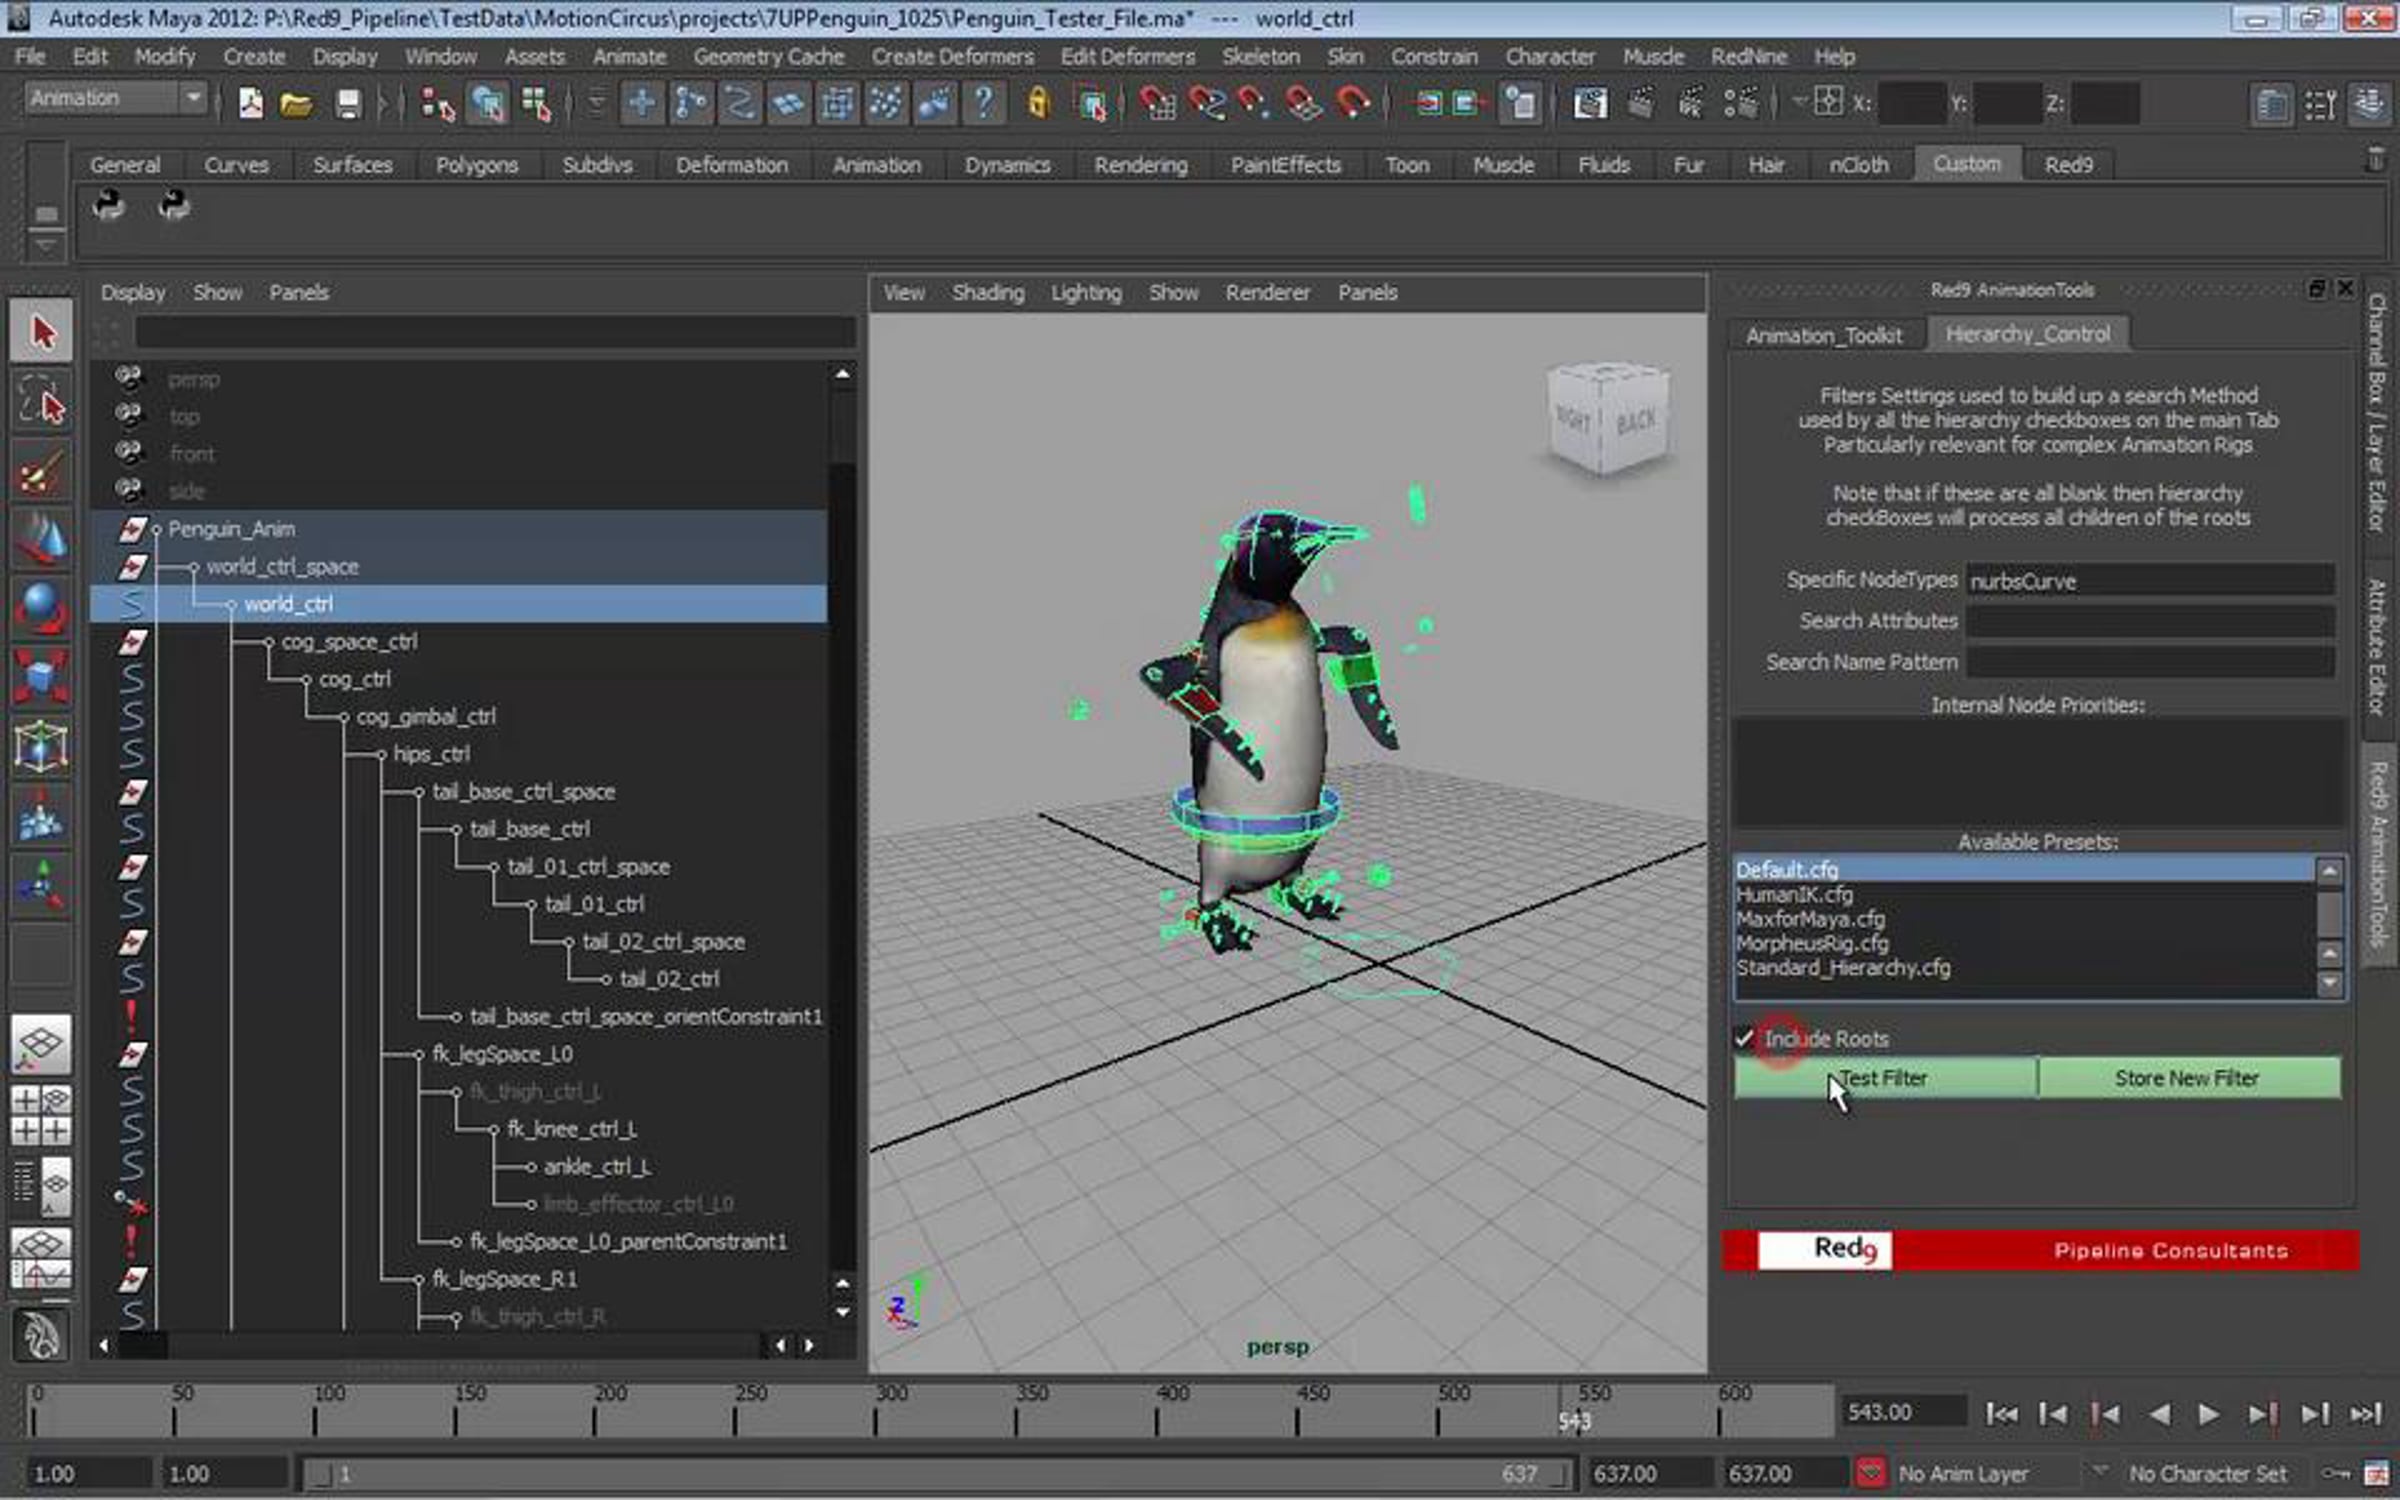2400x1500 pixels.
Task: Click the Store New Filter button
Action: (2187, 1078)
